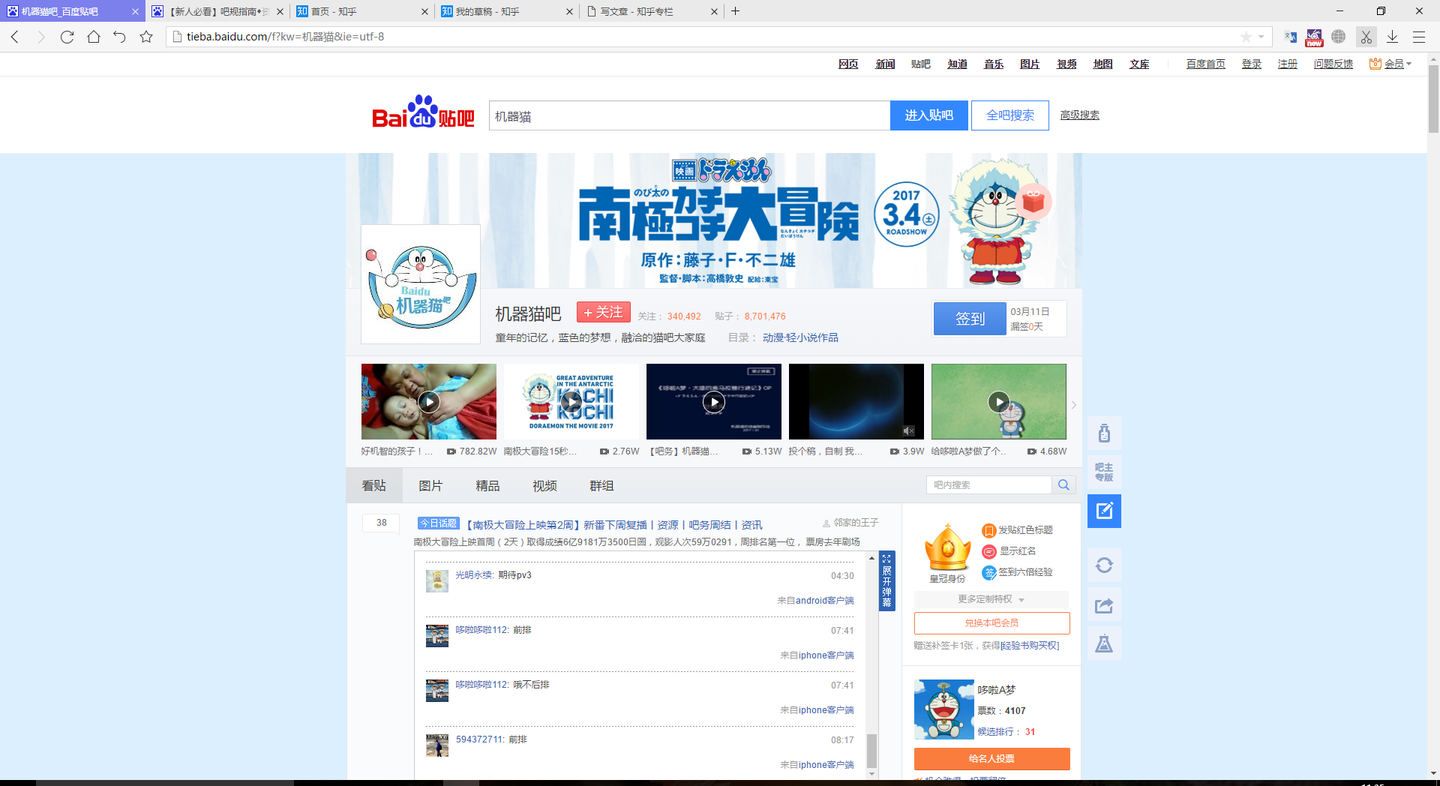Click the favorites star left of address bar
This screenshot has height=786, width=1440.
click(x=146, y=37)
